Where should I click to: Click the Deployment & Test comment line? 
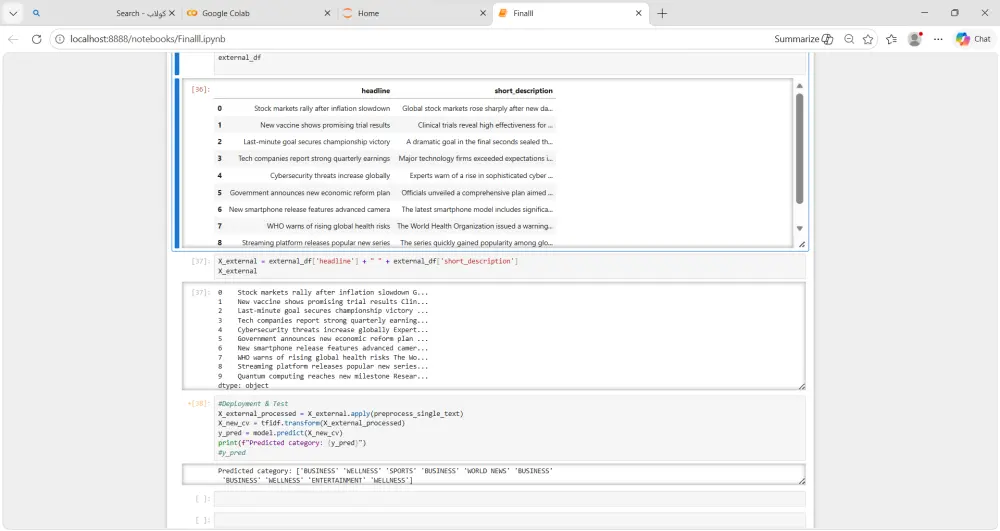[x=253, y=404]
